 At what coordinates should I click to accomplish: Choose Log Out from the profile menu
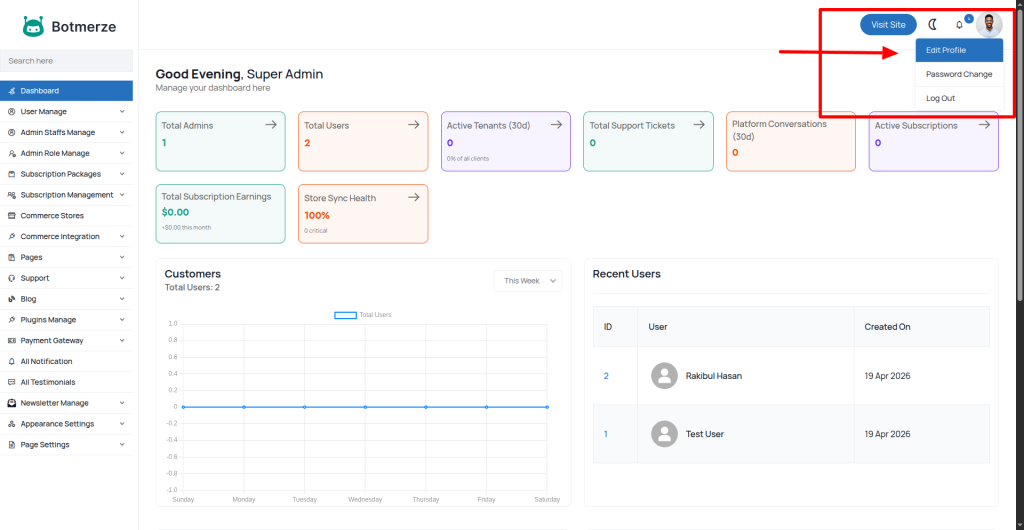tap(940, 98)
